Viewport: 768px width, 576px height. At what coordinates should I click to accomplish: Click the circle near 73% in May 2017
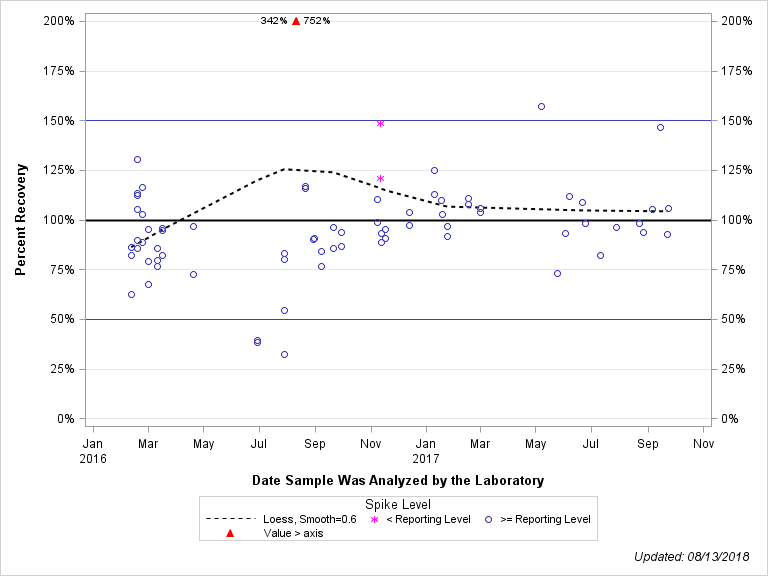tap(557, 274)
